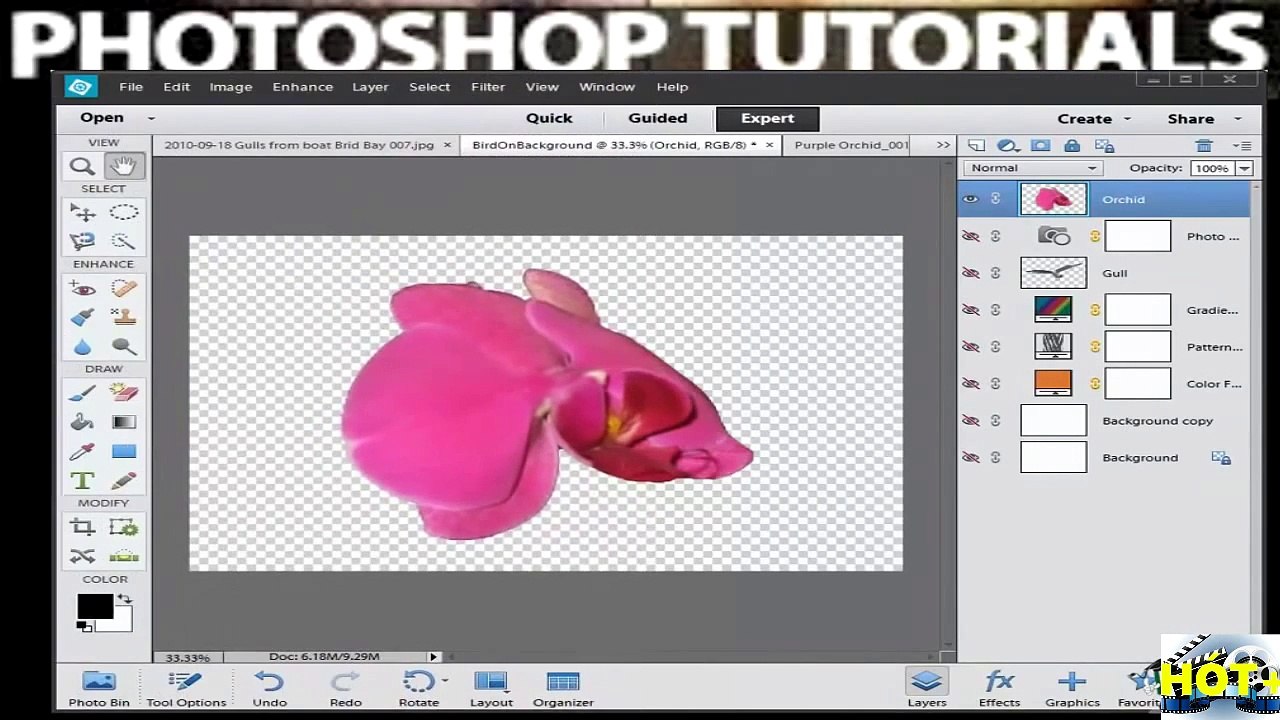Open the Filter menu
This screenshot has height=720, width=1280.
[488, 87]
